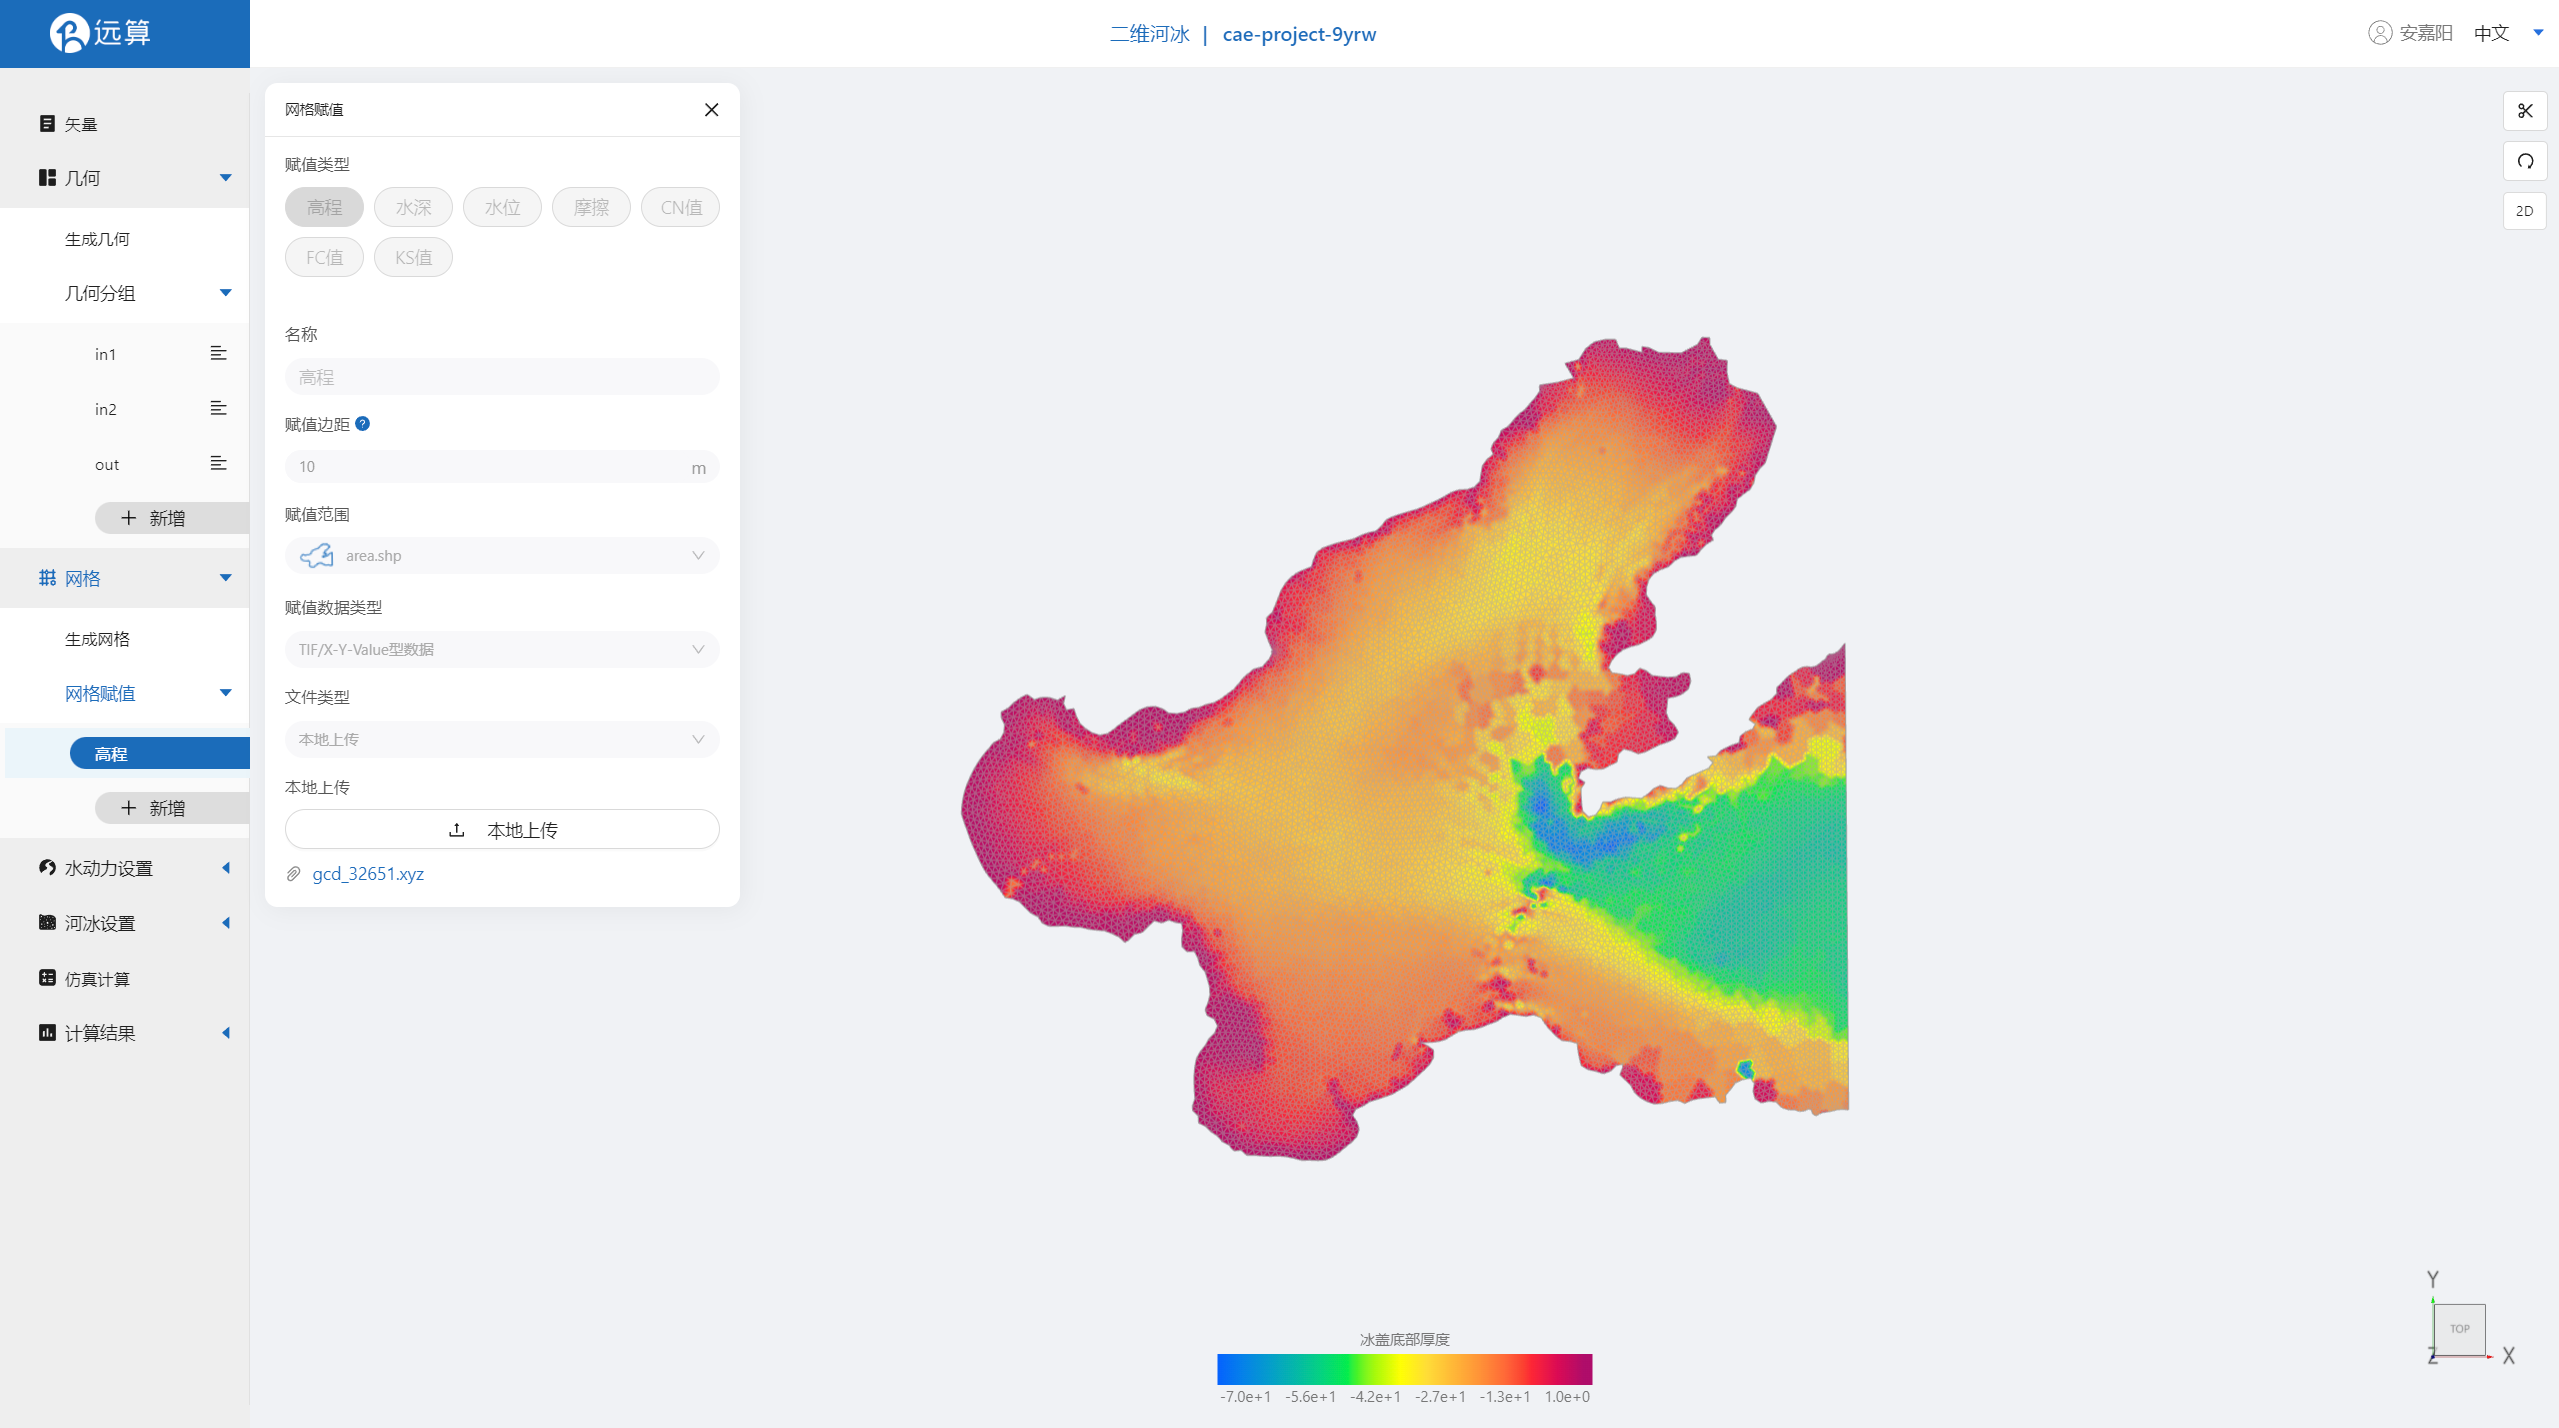Click the TOP orientation cube
The width and height of the screenshot is (2559, 1428).
[x=2459, y=1329]
